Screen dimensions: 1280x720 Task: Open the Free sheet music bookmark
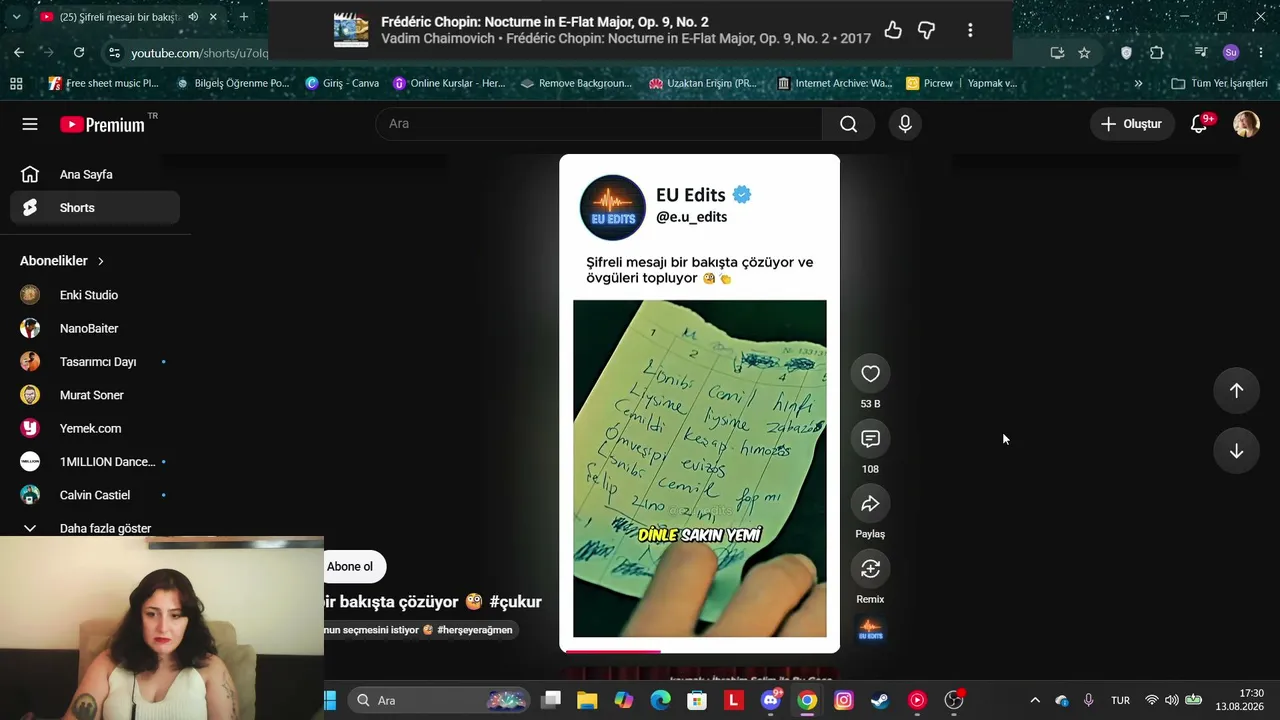103,83
